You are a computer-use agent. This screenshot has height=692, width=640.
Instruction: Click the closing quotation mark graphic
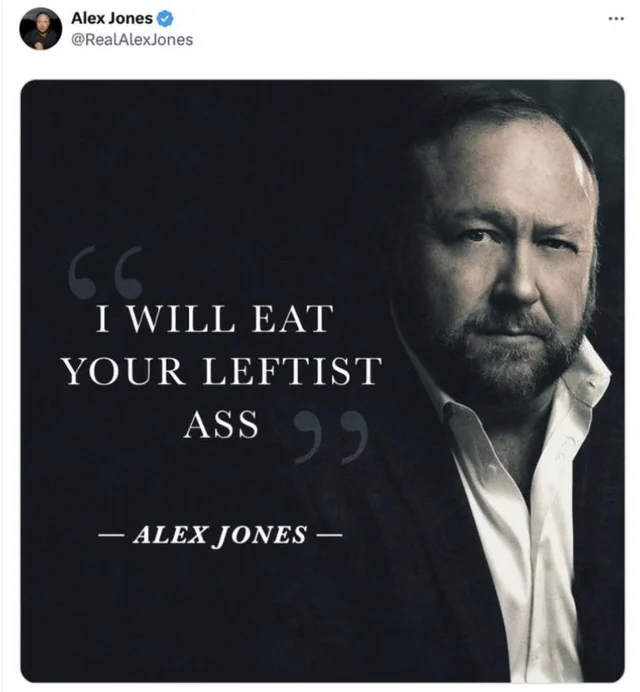coord(331,437)
